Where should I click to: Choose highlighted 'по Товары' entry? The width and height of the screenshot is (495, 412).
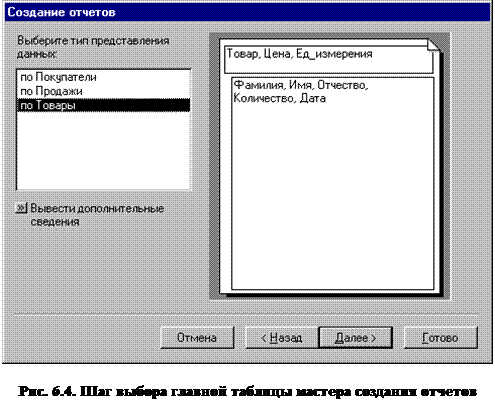point(103,105)
